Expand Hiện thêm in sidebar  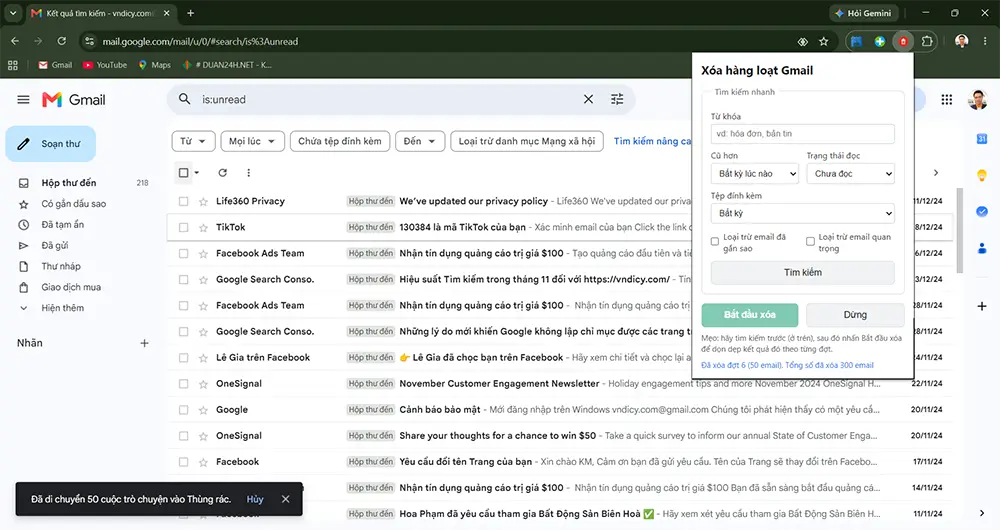point(62,308)
